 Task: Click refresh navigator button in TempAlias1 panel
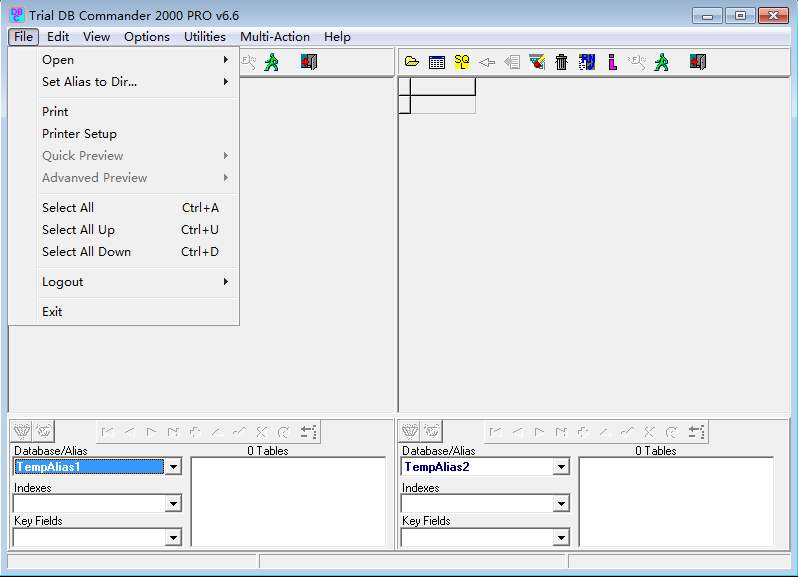[283, 432]
